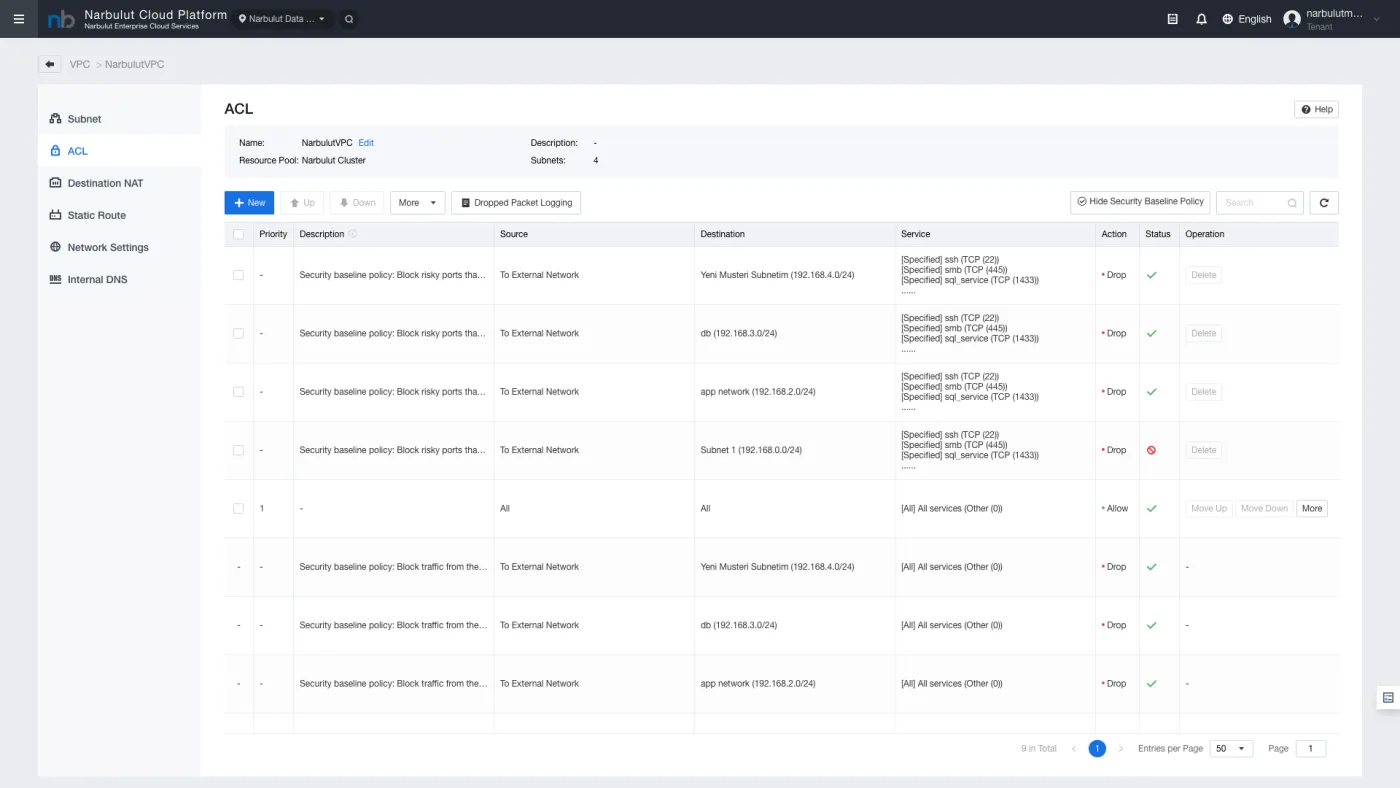Open Static Route section
Image resolution: width=1400 pixels, height=788 pixels.
[x=119, y=215]
